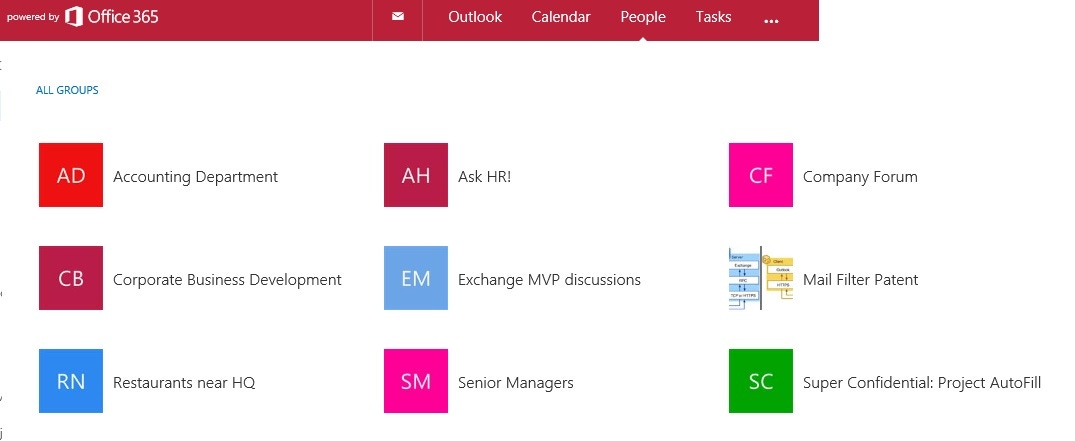1075x441 pixels.
Task: Open the Senior Managers group
Action: 516,383
